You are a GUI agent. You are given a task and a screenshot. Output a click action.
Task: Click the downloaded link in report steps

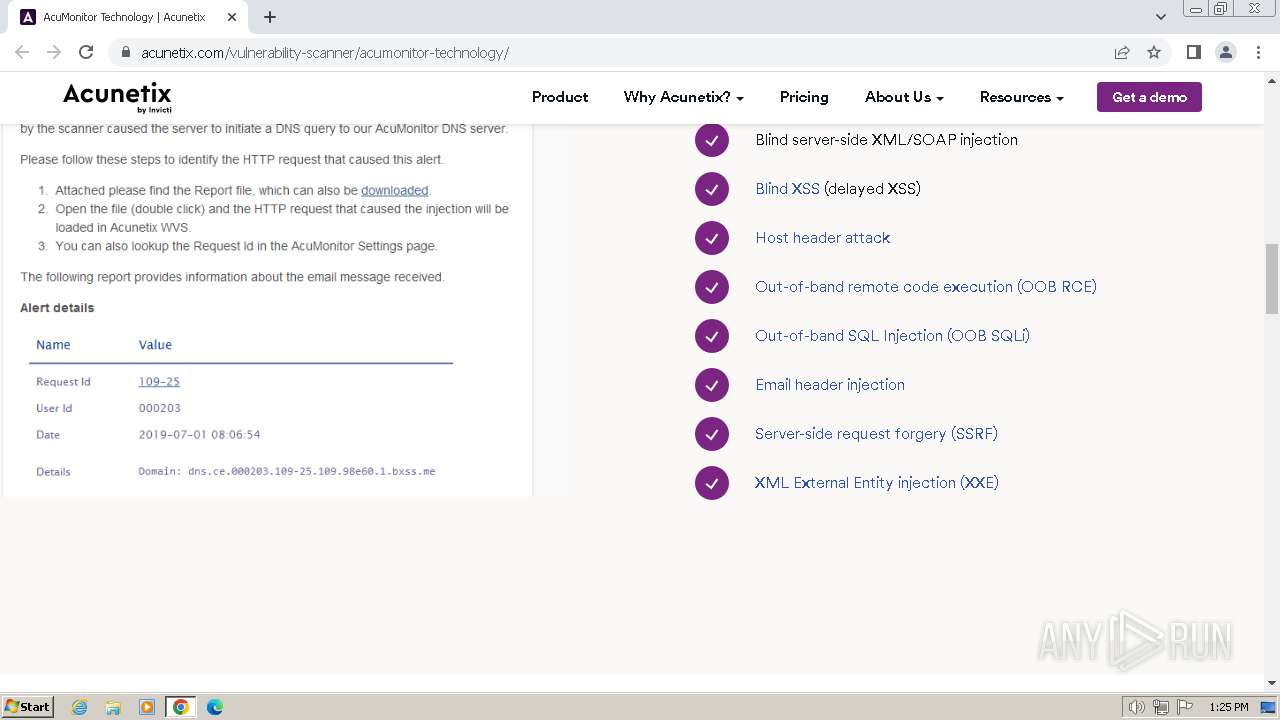[394, 190]
